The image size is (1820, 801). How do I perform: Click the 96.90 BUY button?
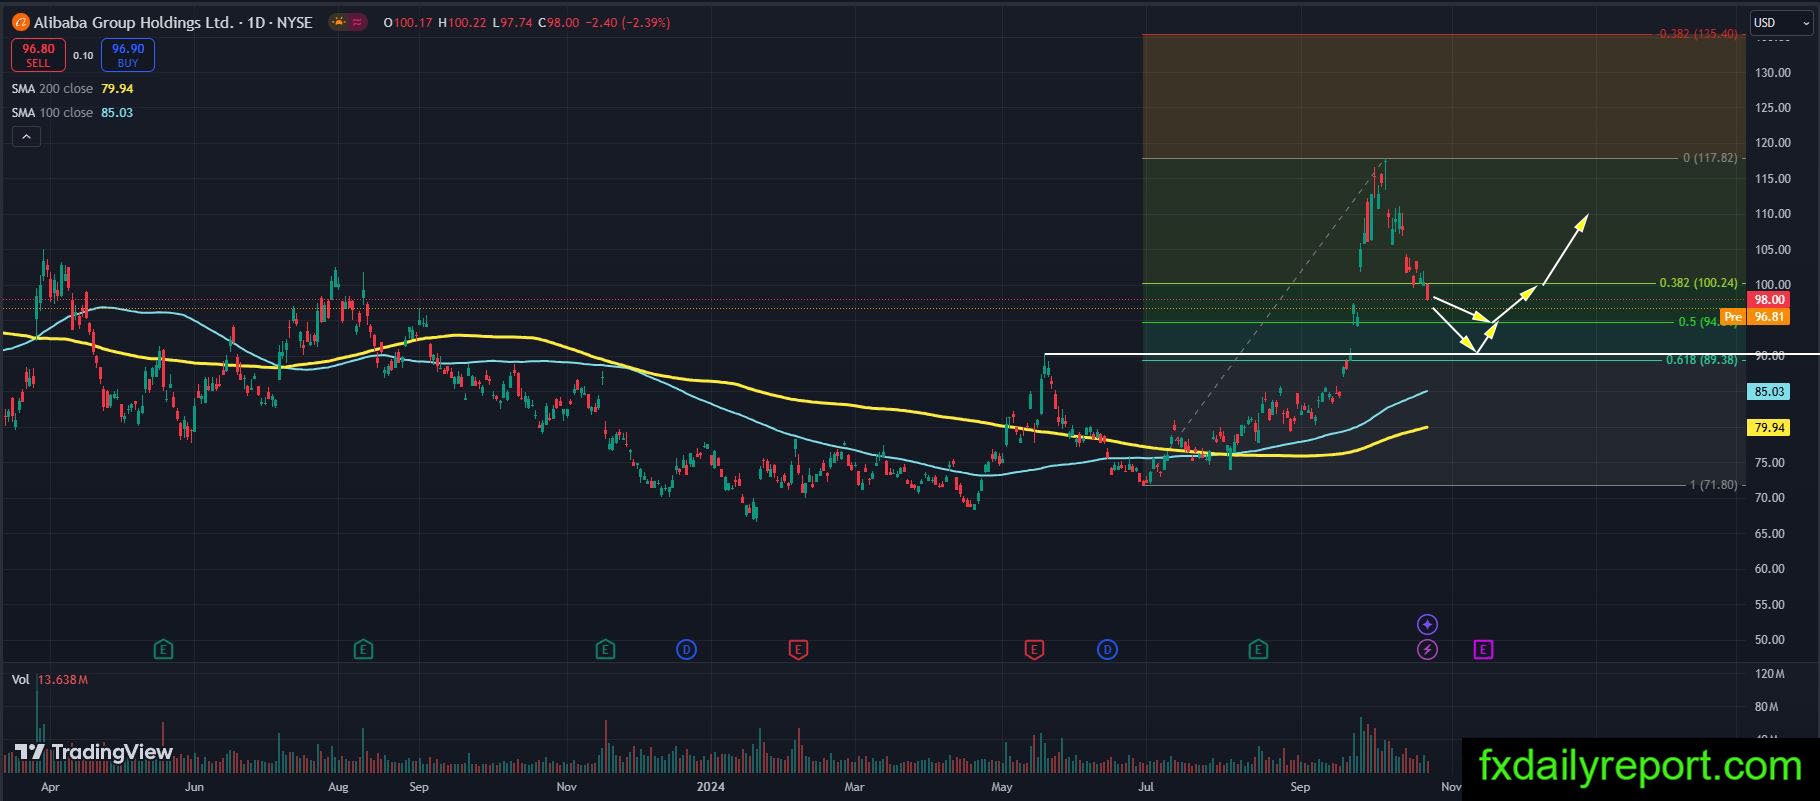[x=128, y=55]
